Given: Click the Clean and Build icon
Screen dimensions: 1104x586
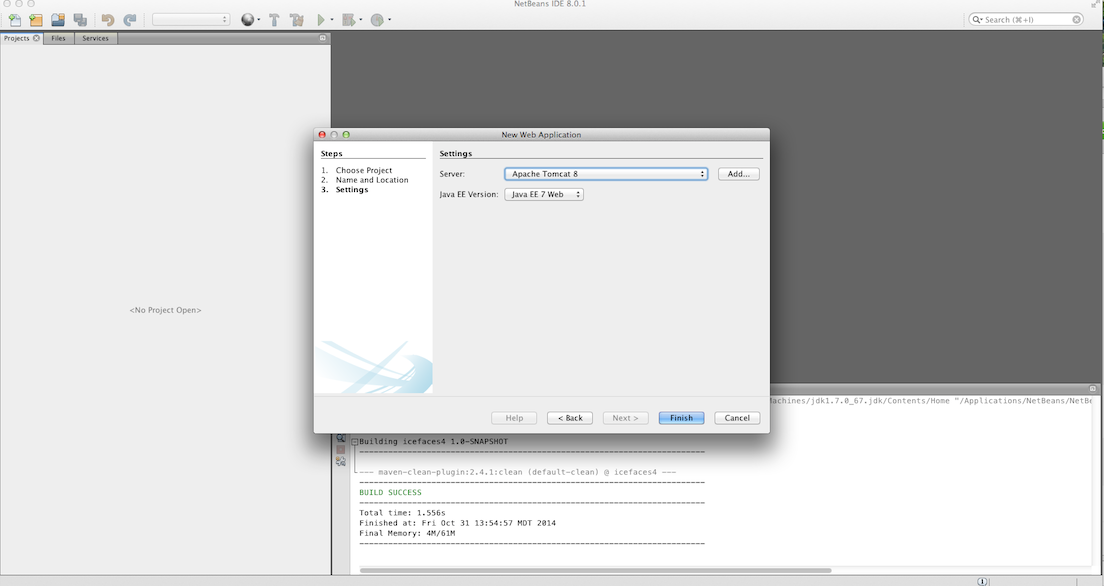Looking at the screenshot, I should coord(296,20).
